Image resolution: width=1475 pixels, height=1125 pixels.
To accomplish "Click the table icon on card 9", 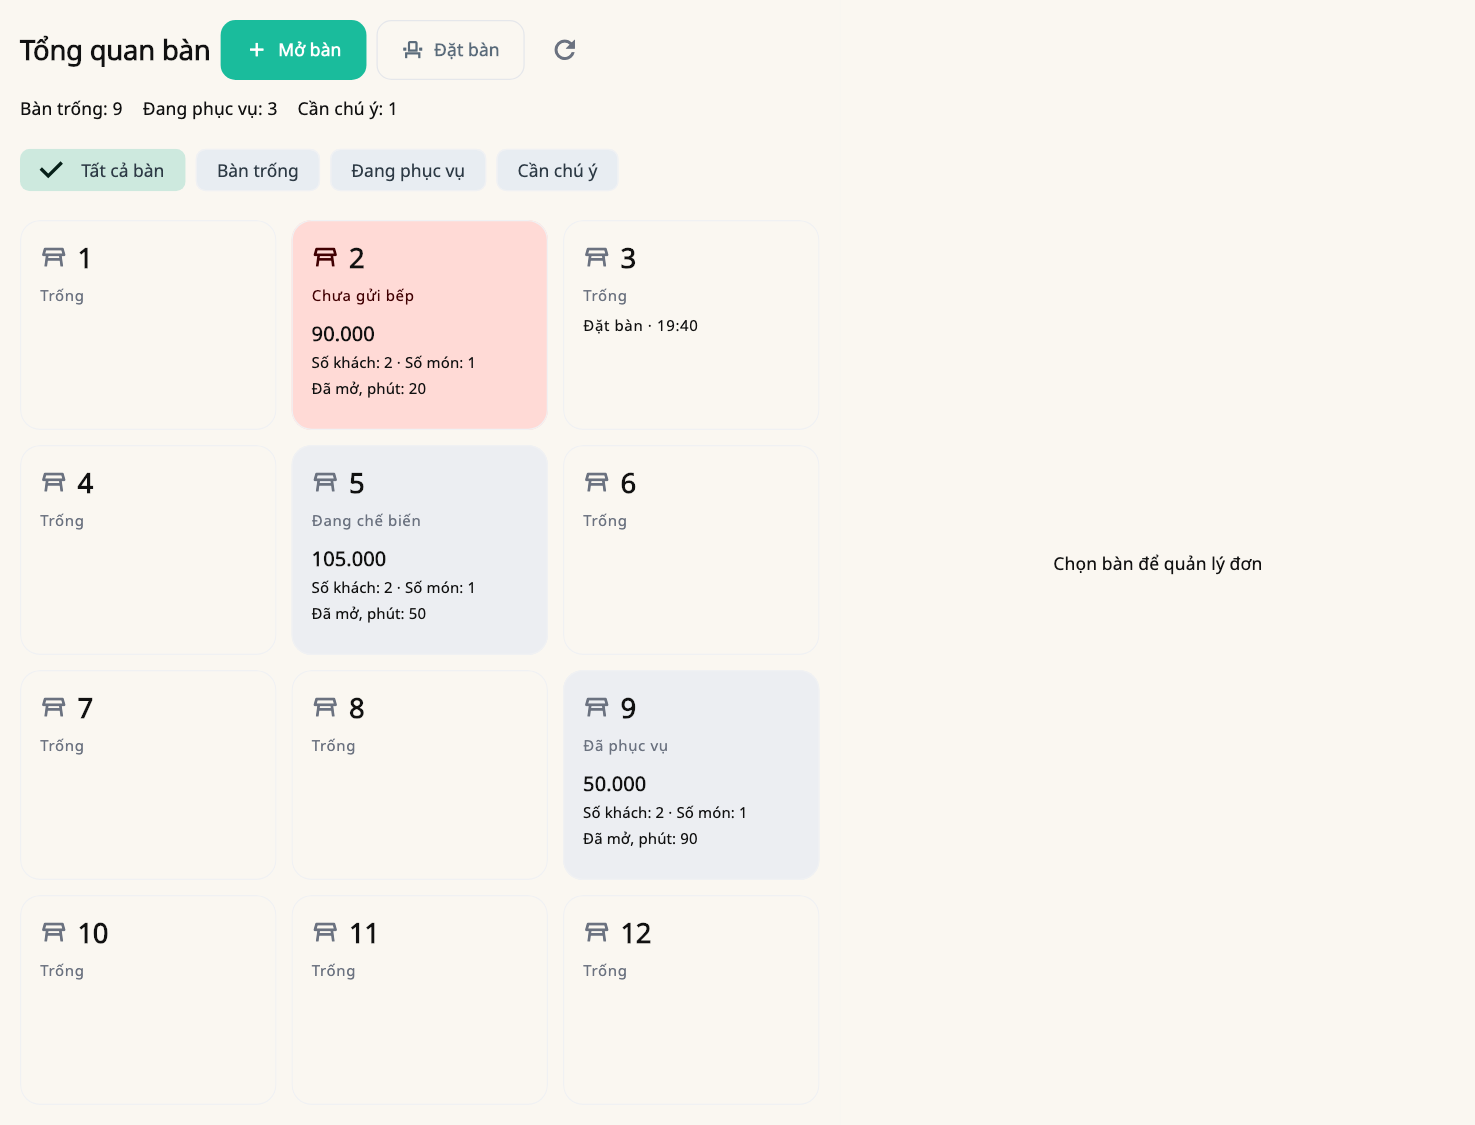I will [x=597, y=708].
